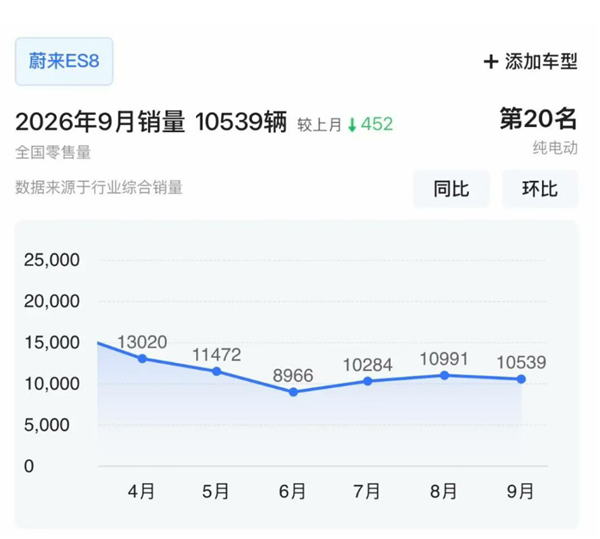Select the 7月 data point 10284
This screenshot has width=600, height=539.
(368, 381)
